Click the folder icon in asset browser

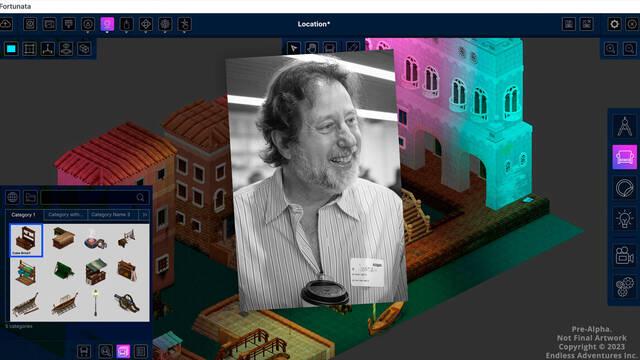pos(30,198)
